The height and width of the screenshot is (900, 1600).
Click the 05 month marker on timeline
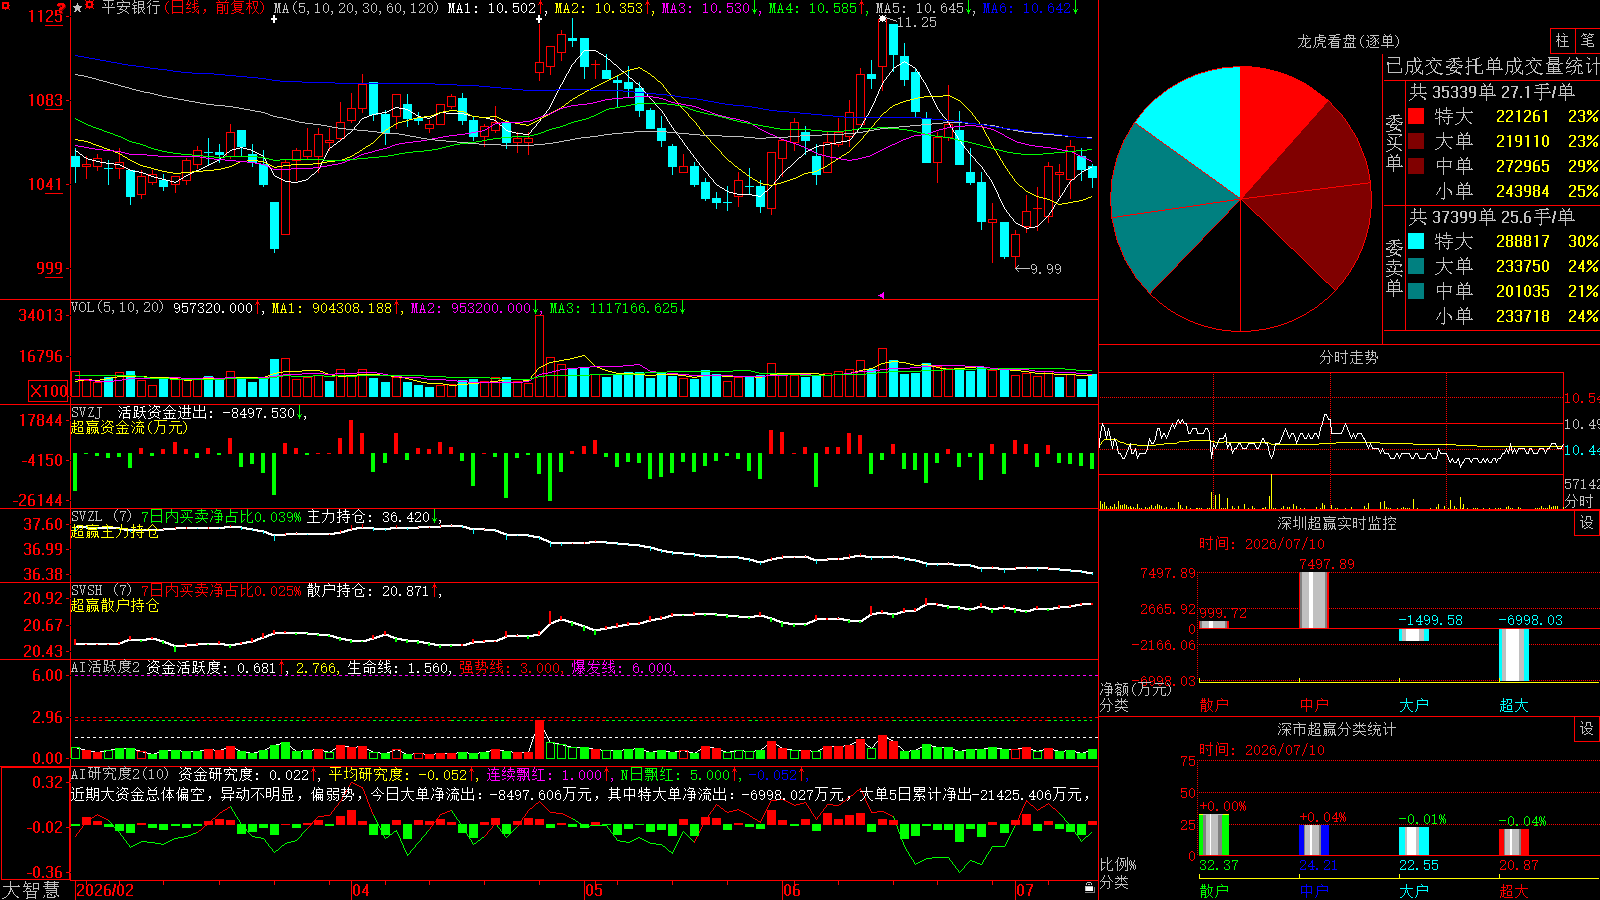tap(594, 890)
